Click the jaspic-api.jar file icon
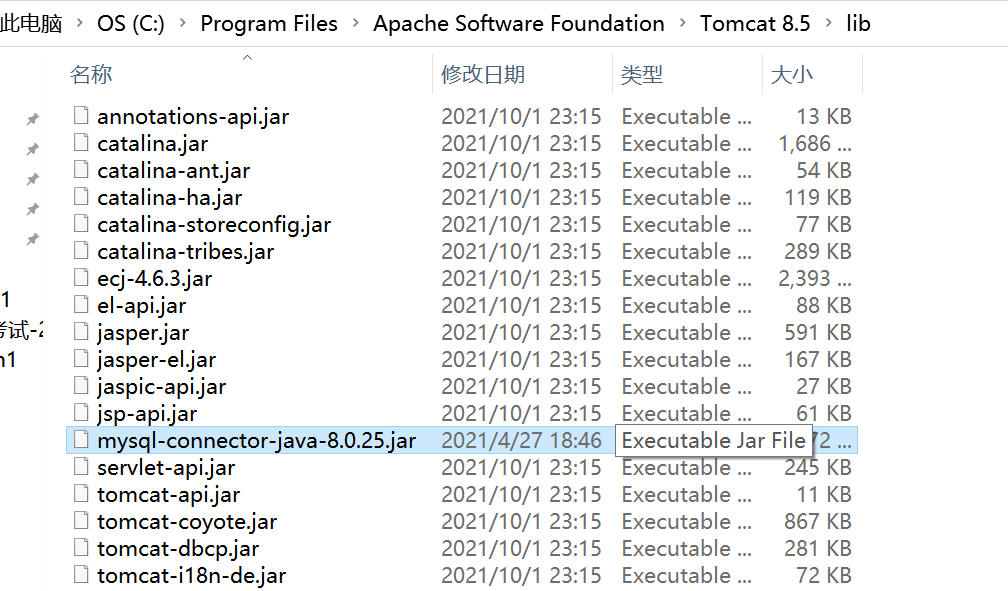 coord(81,386)
